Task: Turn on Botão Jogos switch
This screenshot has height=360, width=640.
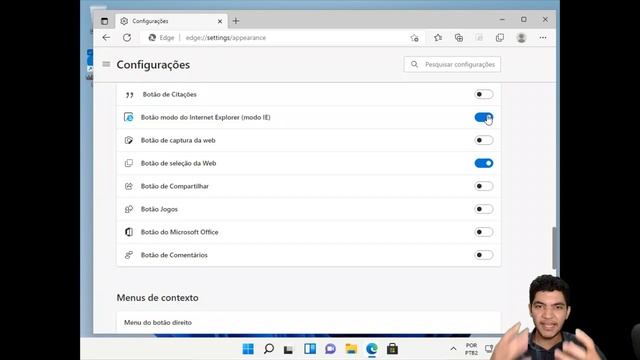Action: 484,209
